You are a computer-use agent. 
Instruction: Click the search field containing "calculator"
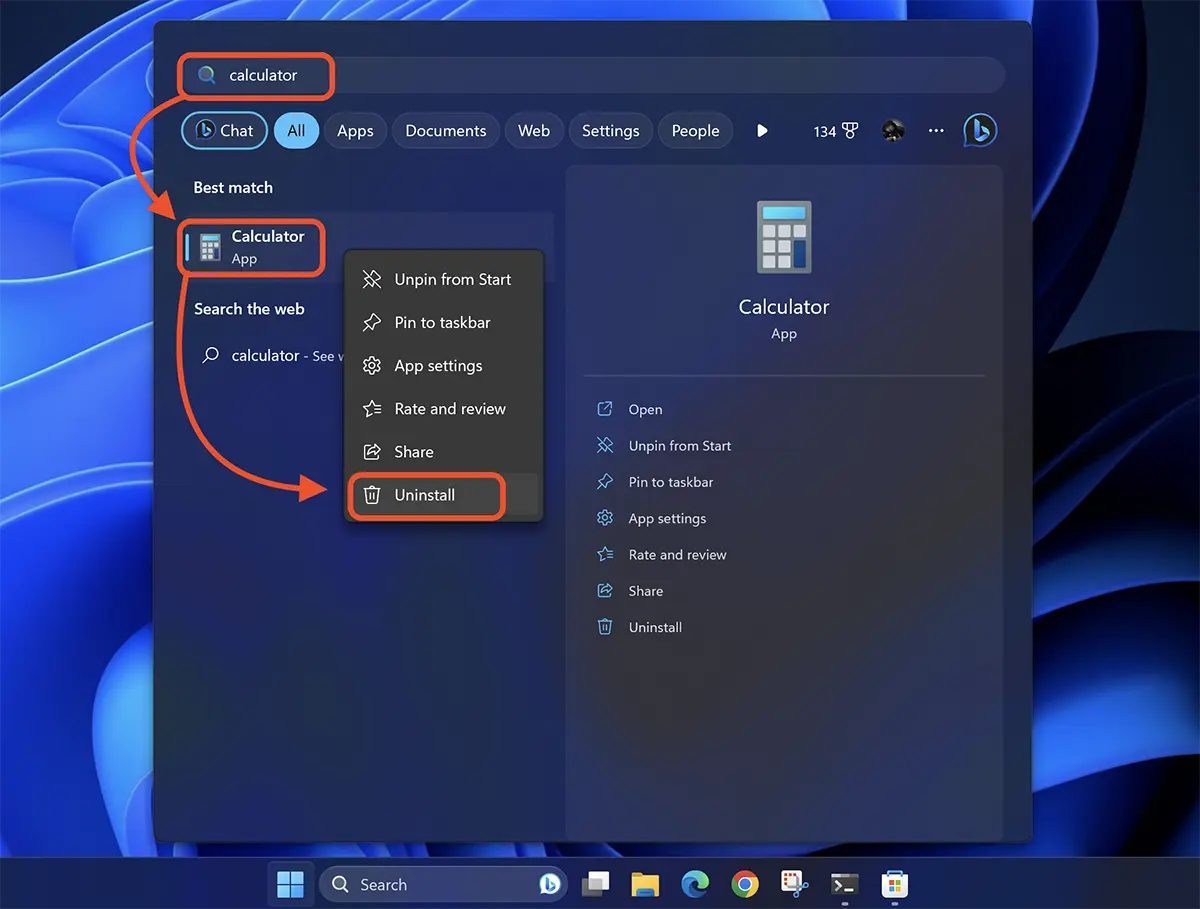592,75
